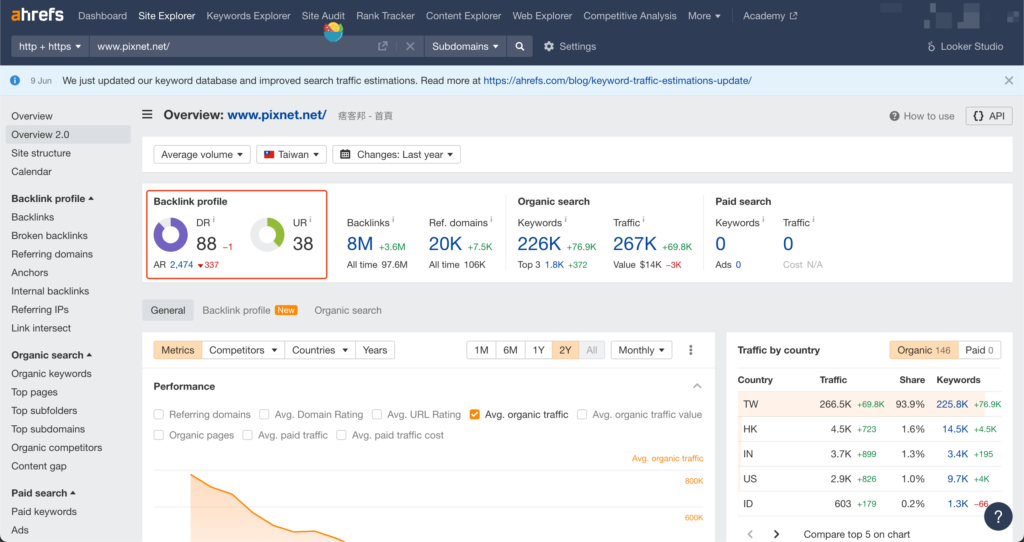Open the help chat question bubble
The image size is (1024, 542).
[x=998, y=517]
